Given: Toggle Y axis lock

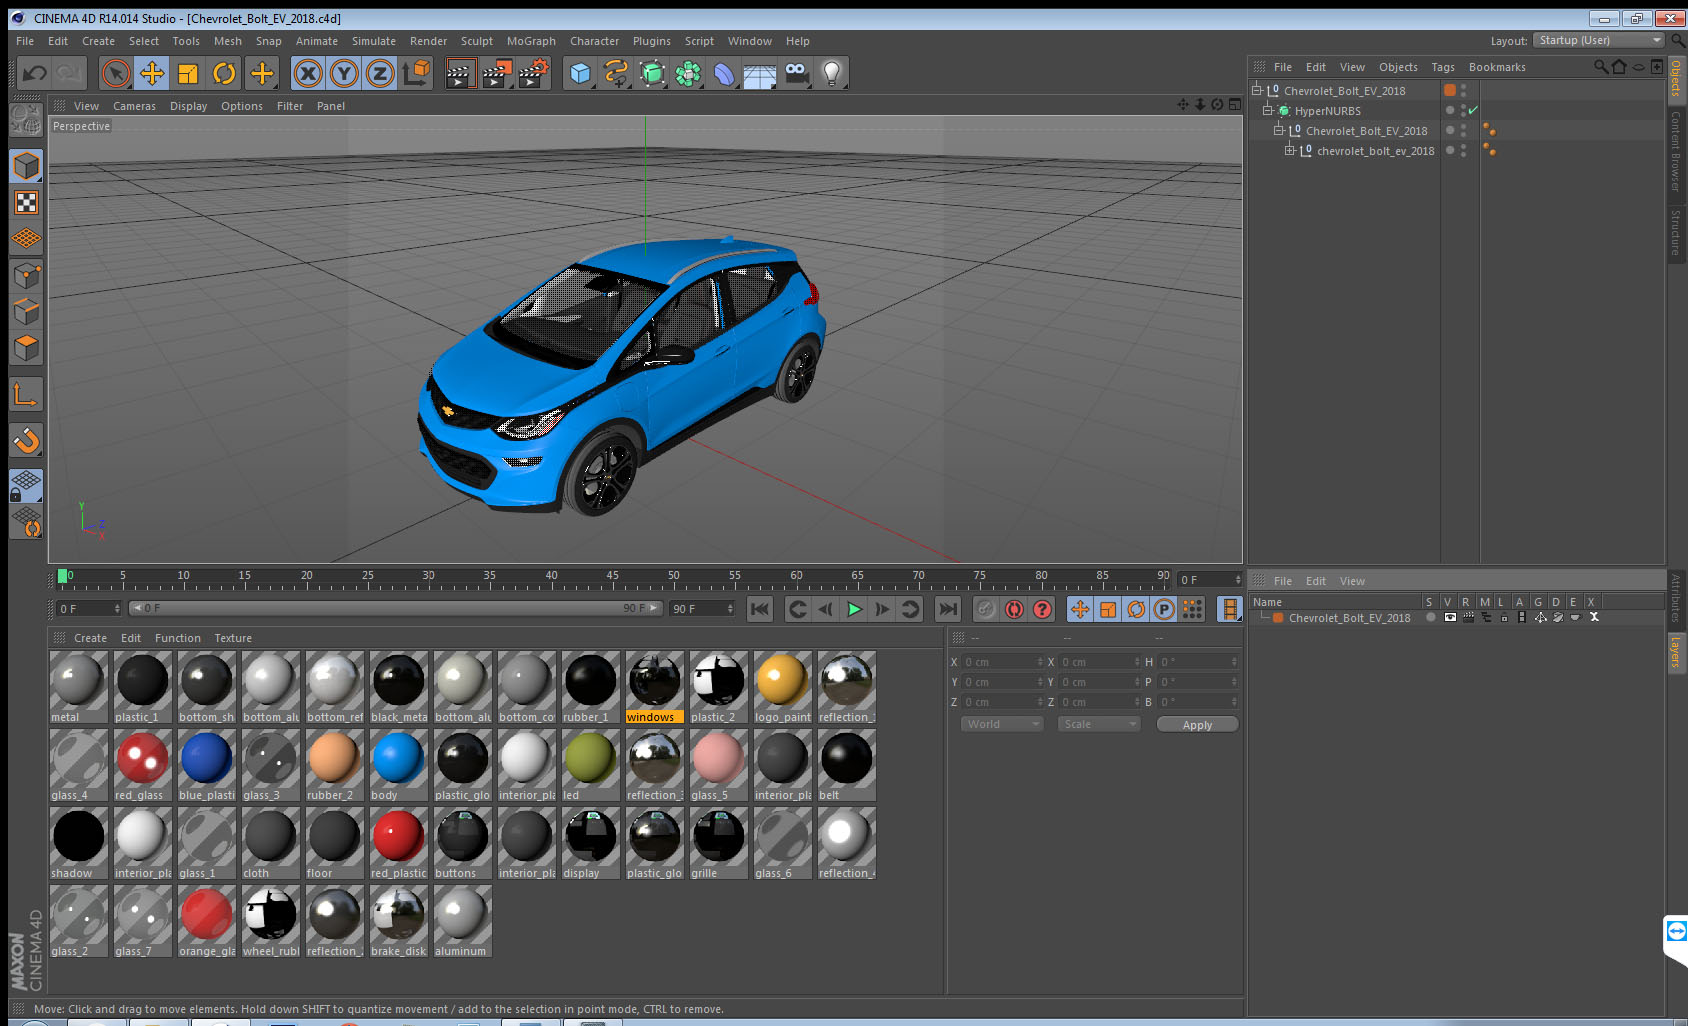Looking at the screenshot, I should [344, 73].
